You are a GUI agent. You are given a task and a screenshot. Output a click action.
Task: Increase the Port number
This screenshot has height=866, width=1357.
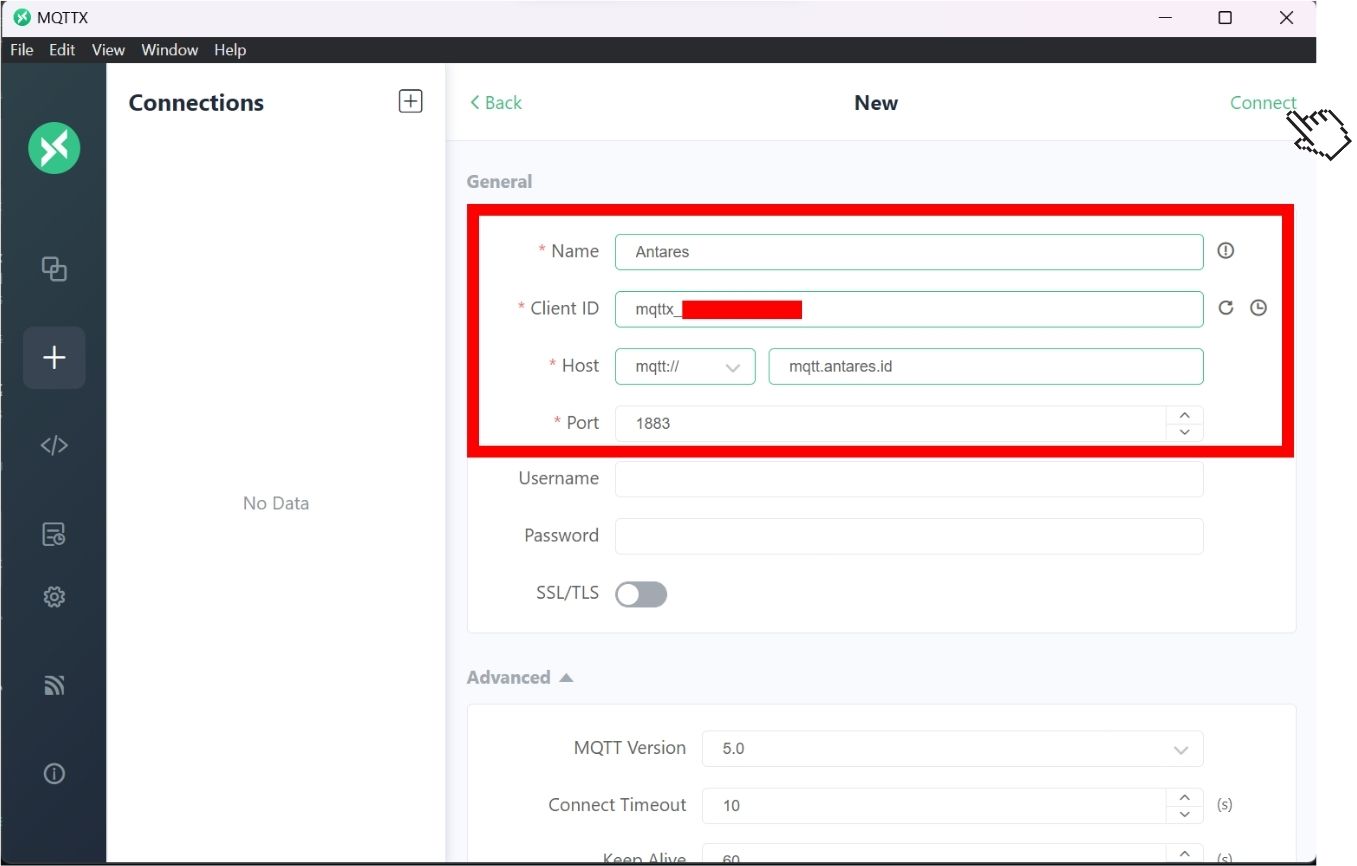click(x=1185, y=415)
